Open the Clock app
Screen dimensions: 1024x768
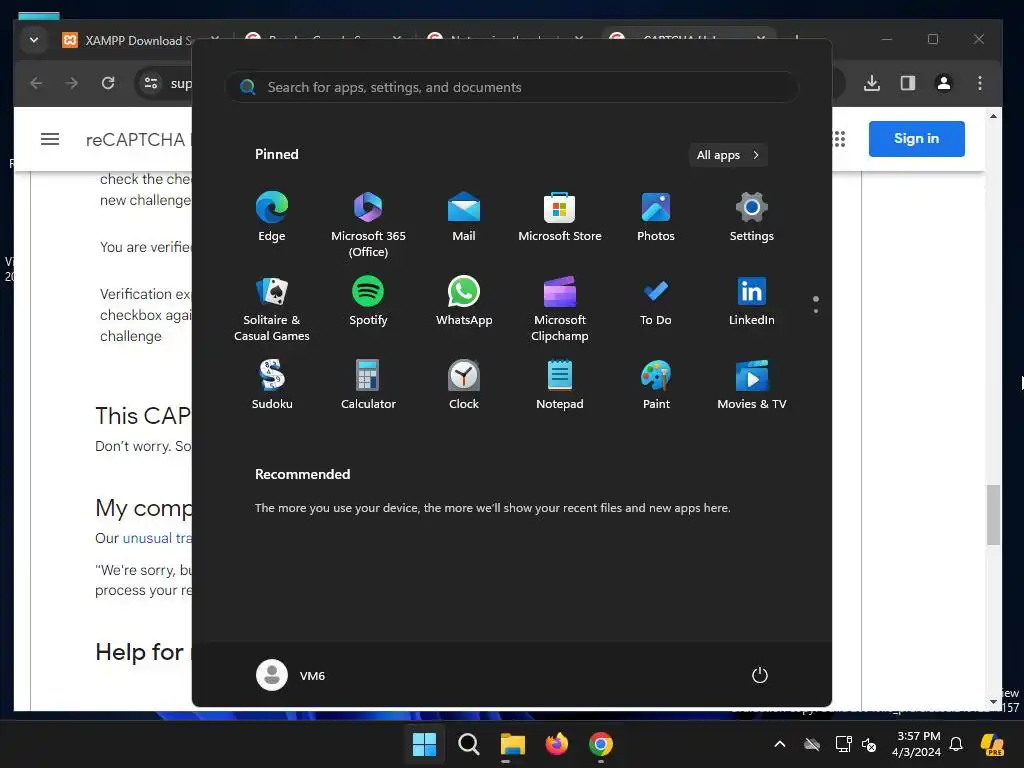point(464,385)
